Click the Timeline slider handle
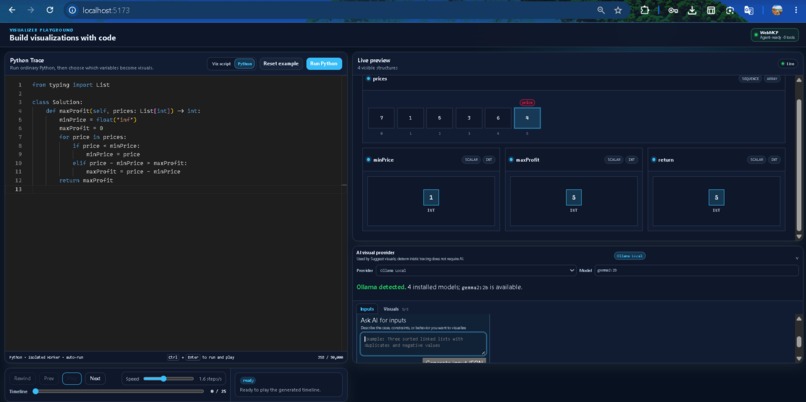Image resolution: width=806 pixels, height=402 pixels. [35, 391]
